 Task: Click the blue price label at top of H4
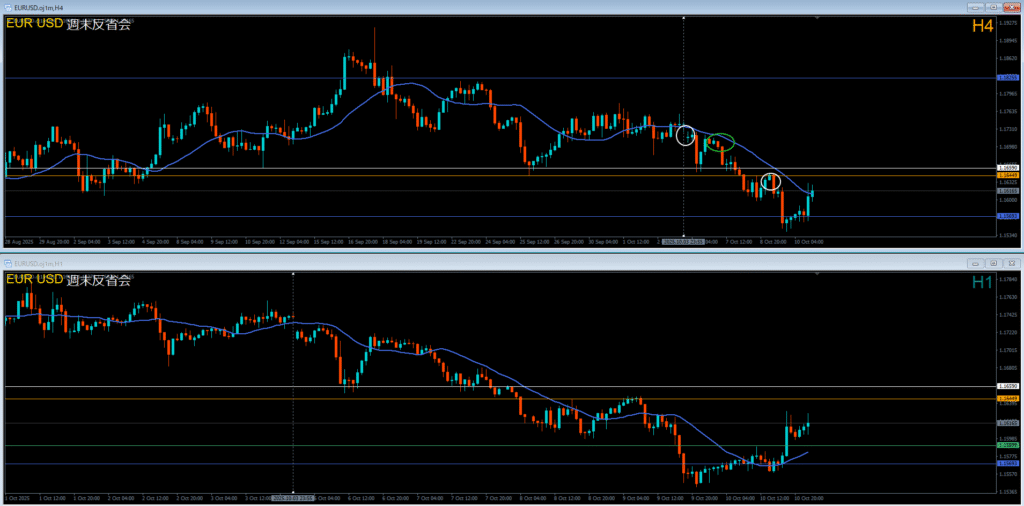click(1008, 77)
